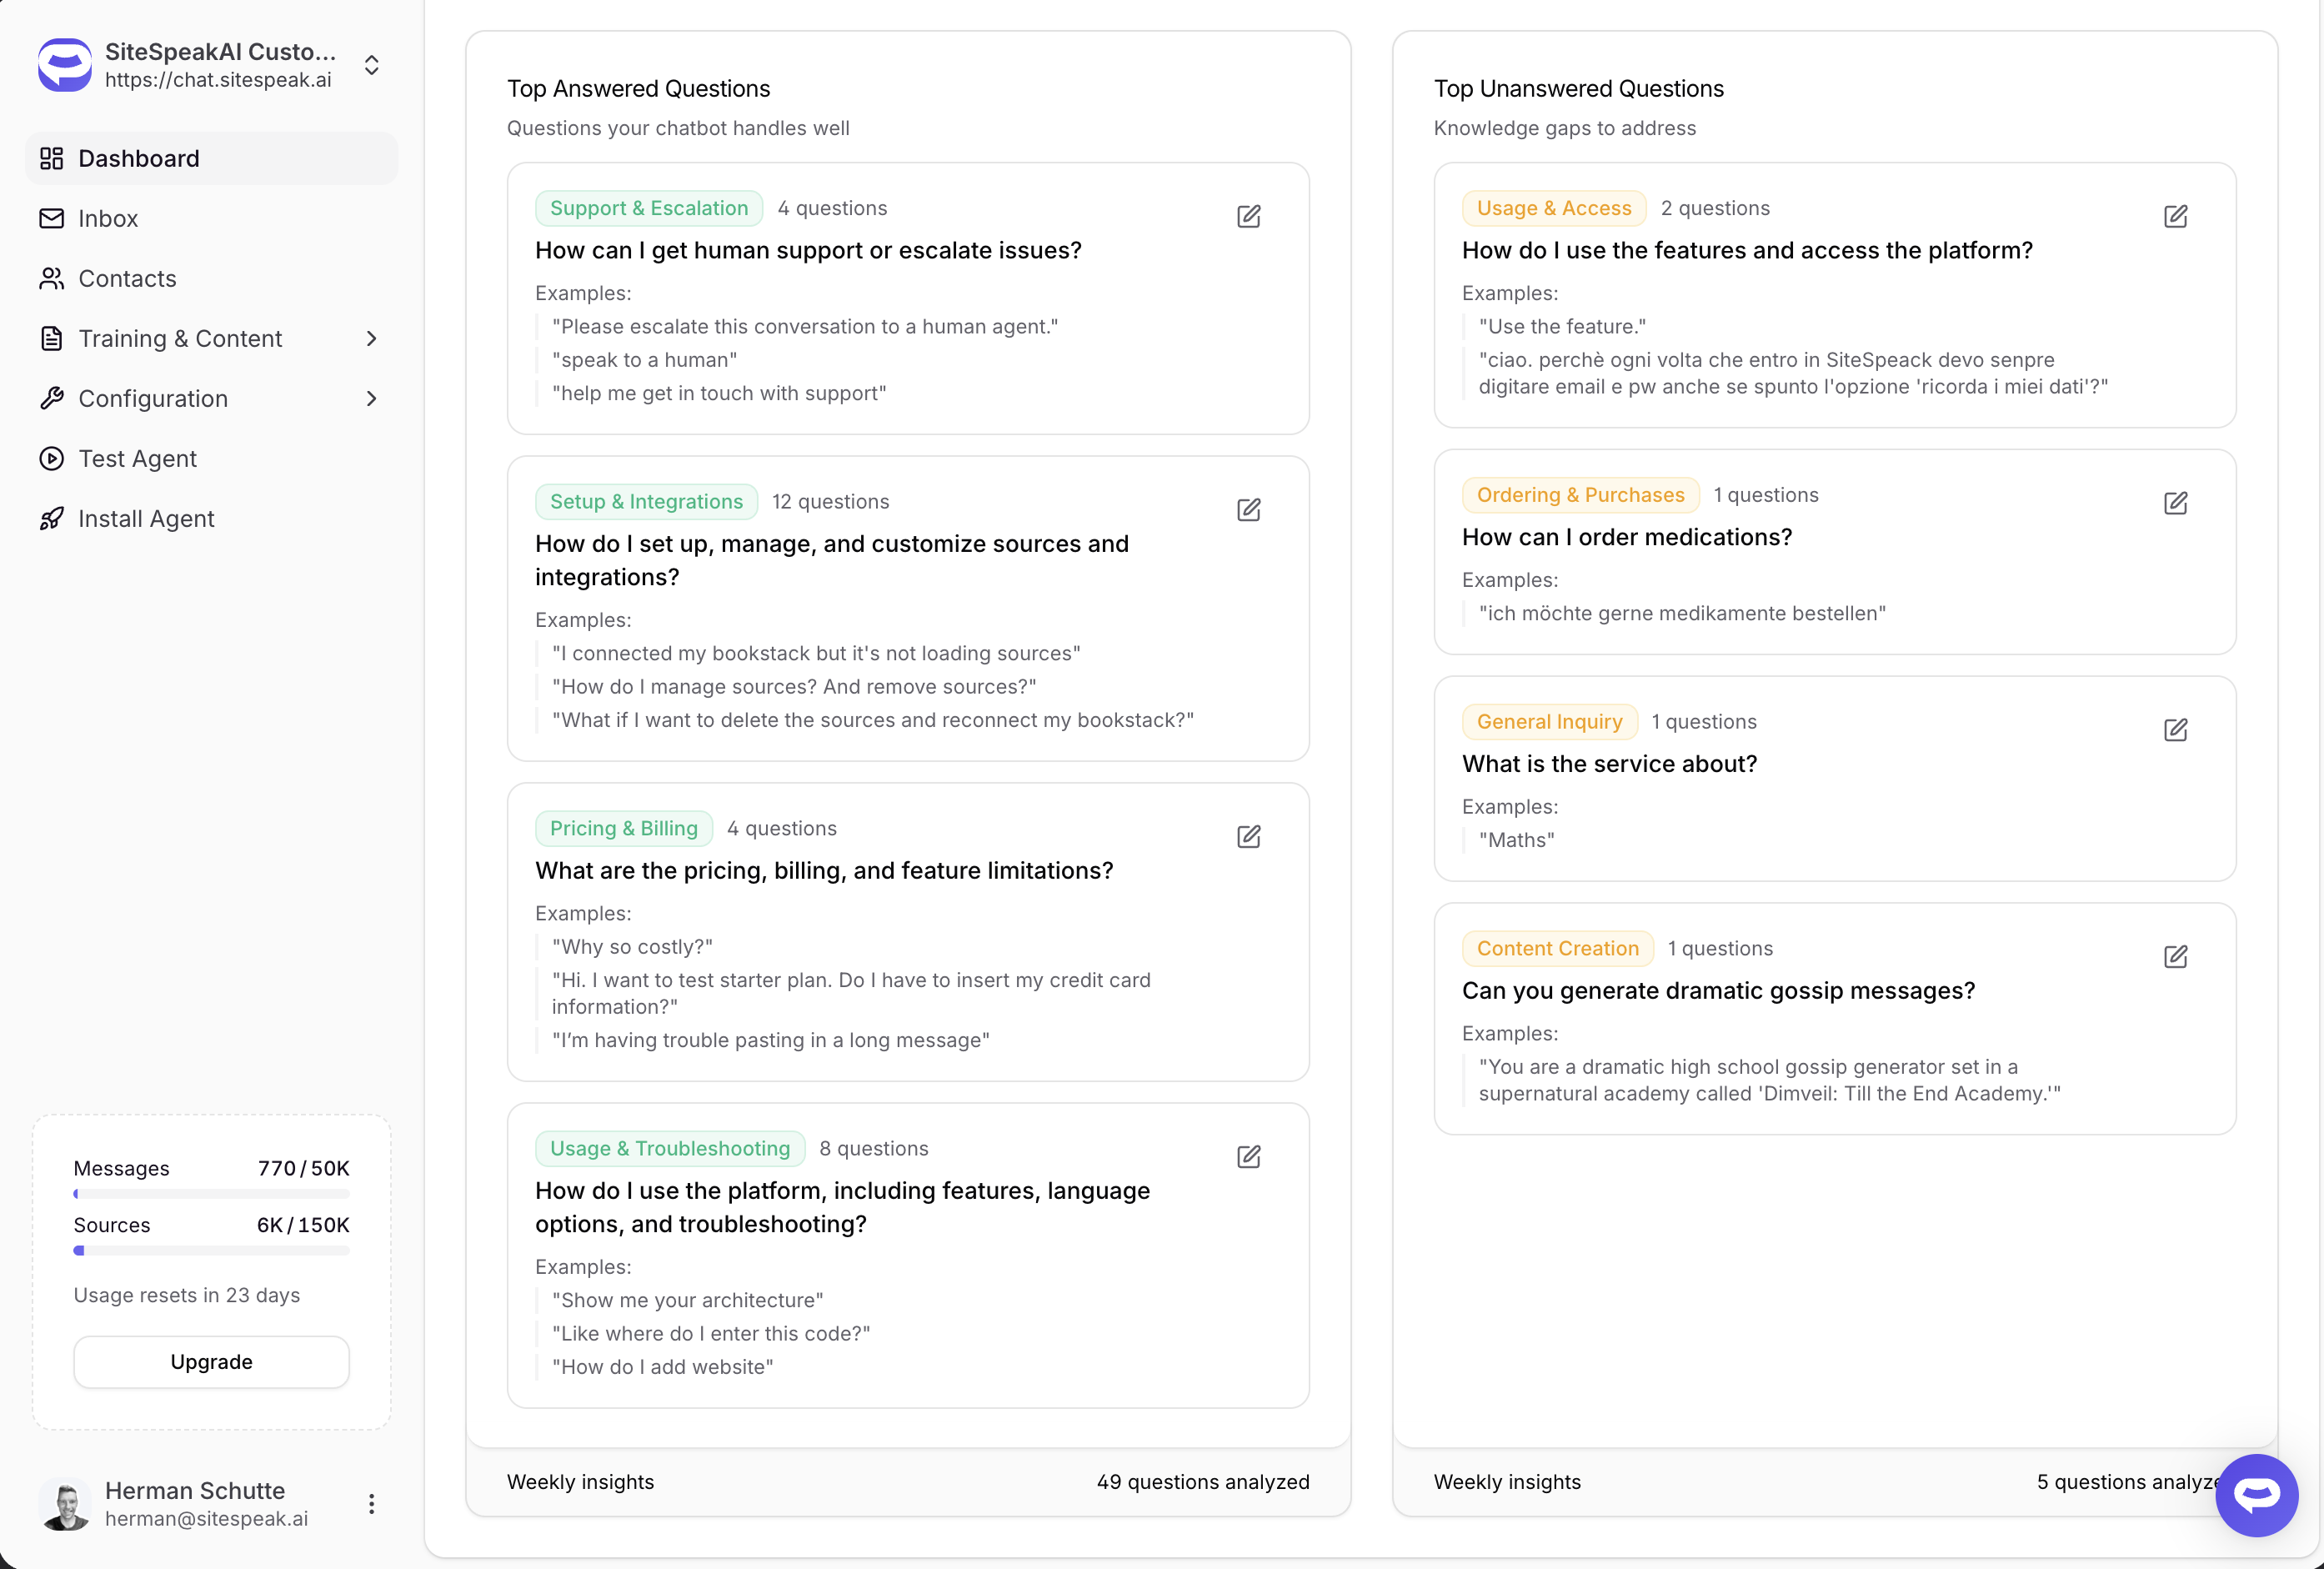The height and width of the screenshot is (1569, 2324).
Task: Click edit icon on Support & Escalation card
Action: pos(1248,216)
